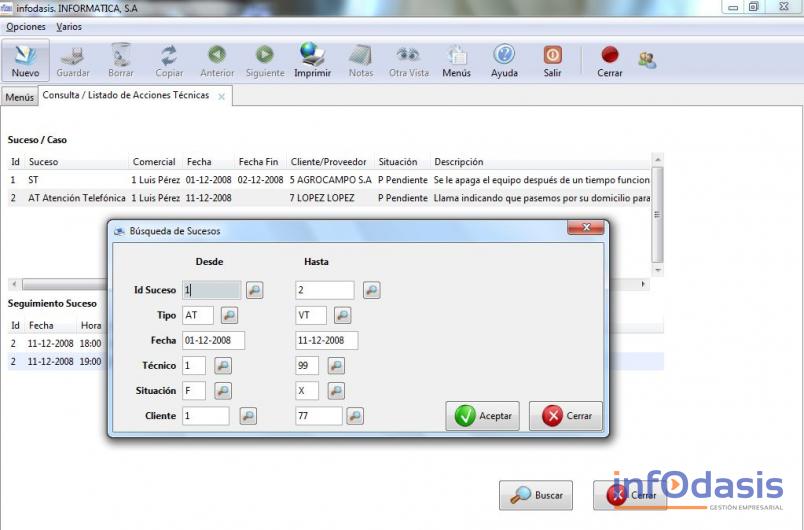Close the Consulta Acciones Técnicas tab
Viewport: 804px width, 530px height.
pyautogui.click(x=221, y=97)
